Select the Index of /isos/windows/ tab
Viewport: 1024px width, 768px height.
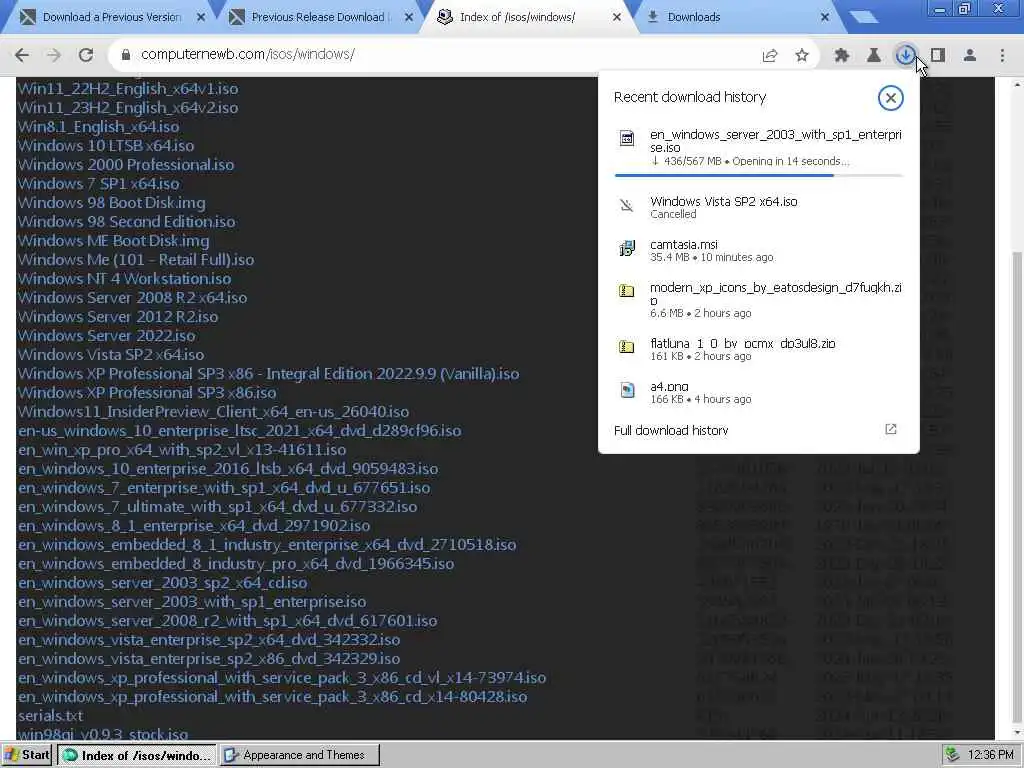[517, 17]
